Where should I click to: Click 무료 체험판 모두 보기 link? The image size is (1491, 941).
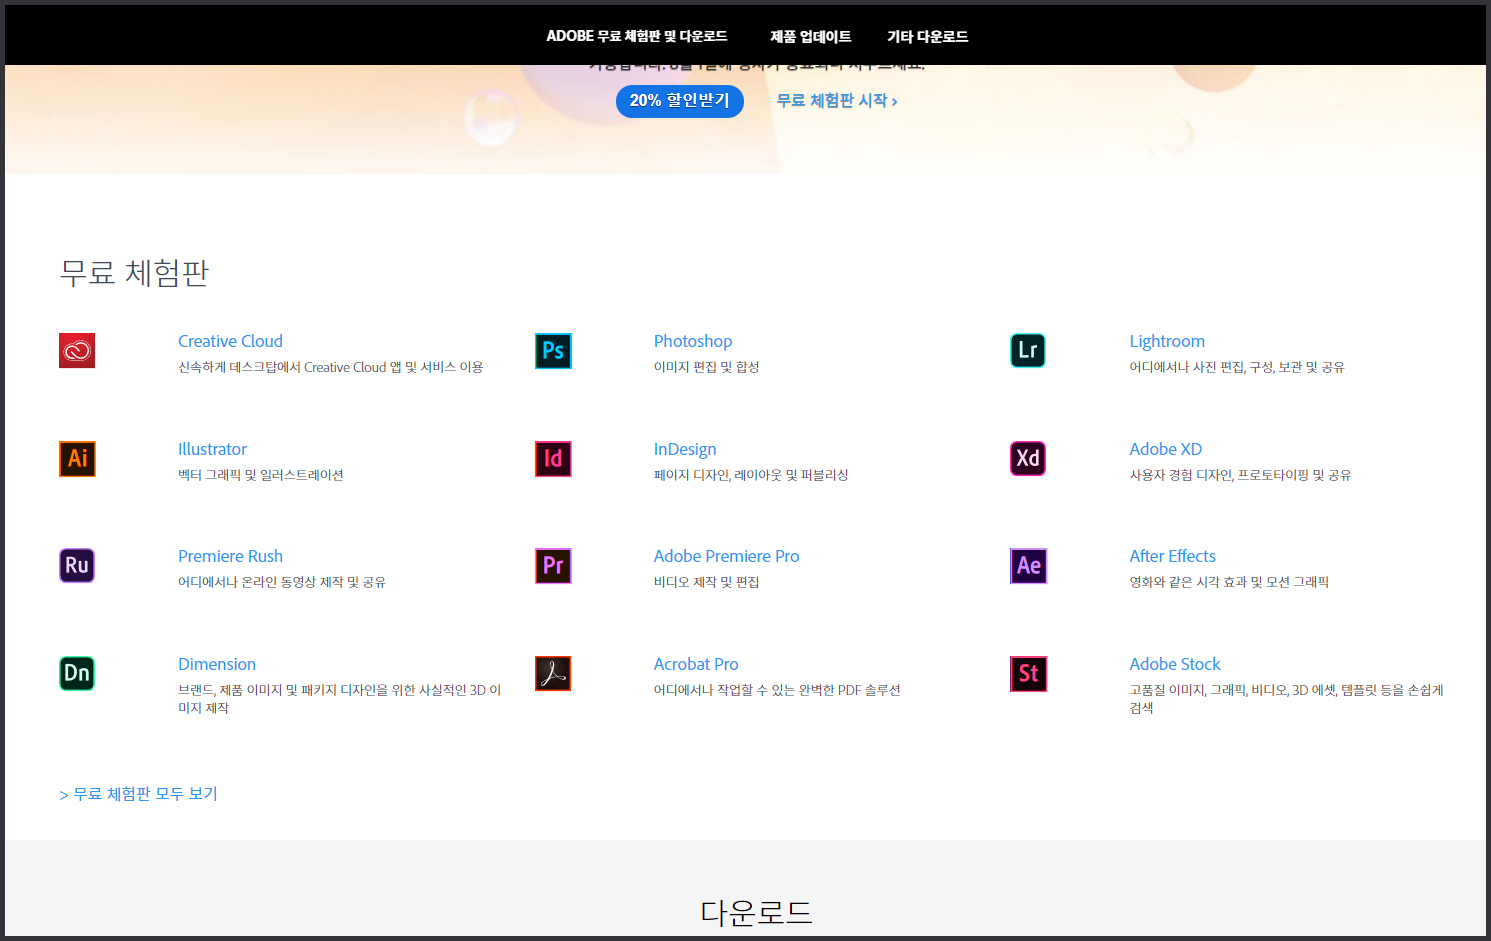pos(138,794)
